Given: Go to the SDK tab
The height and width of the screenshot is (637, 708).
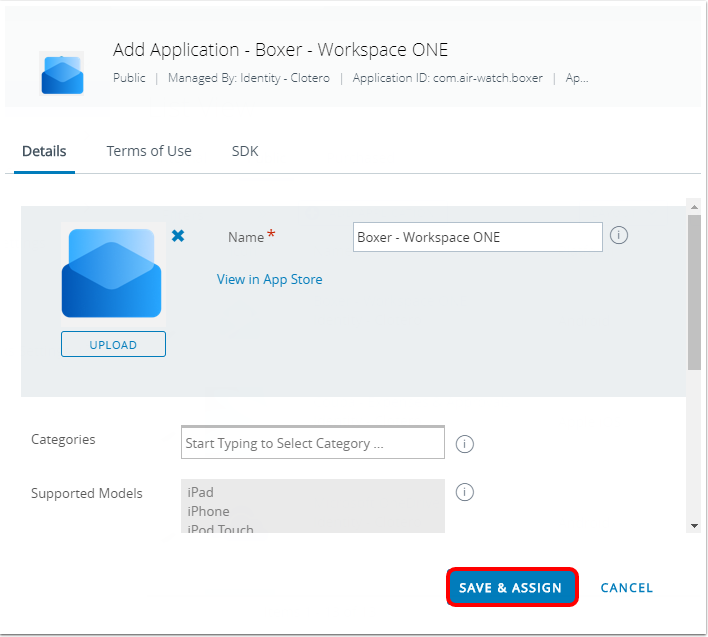Looking at the screenshot, I should point(245,151).
